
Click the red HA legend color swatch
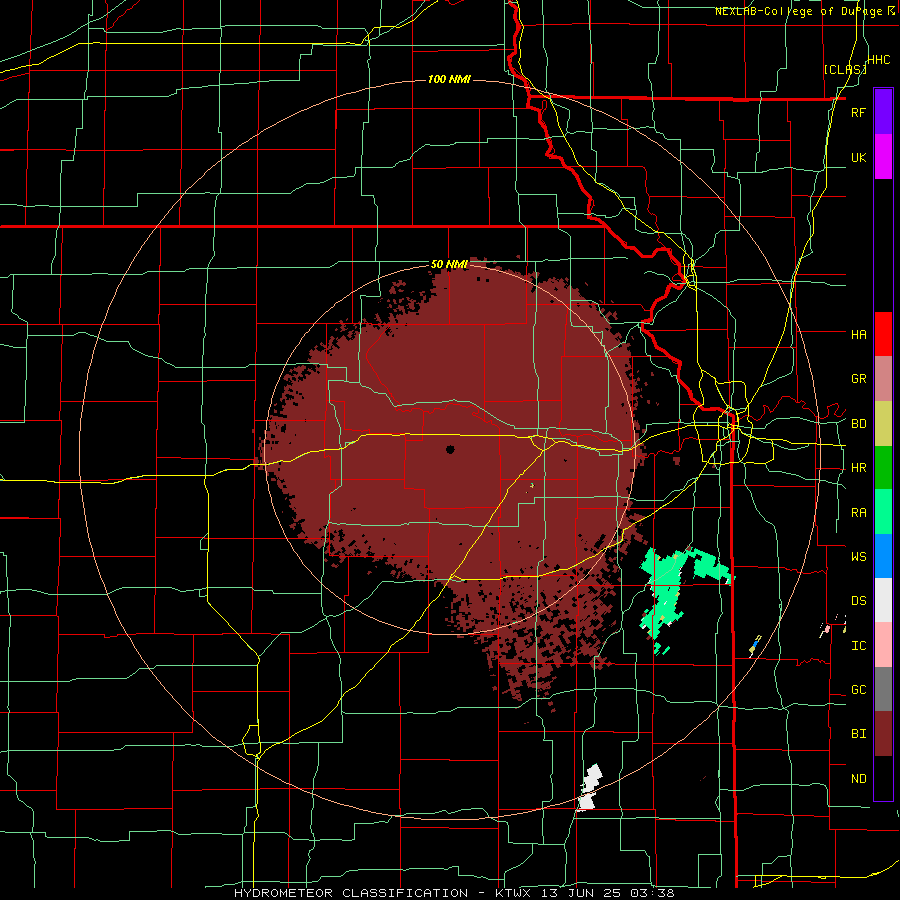883,334
